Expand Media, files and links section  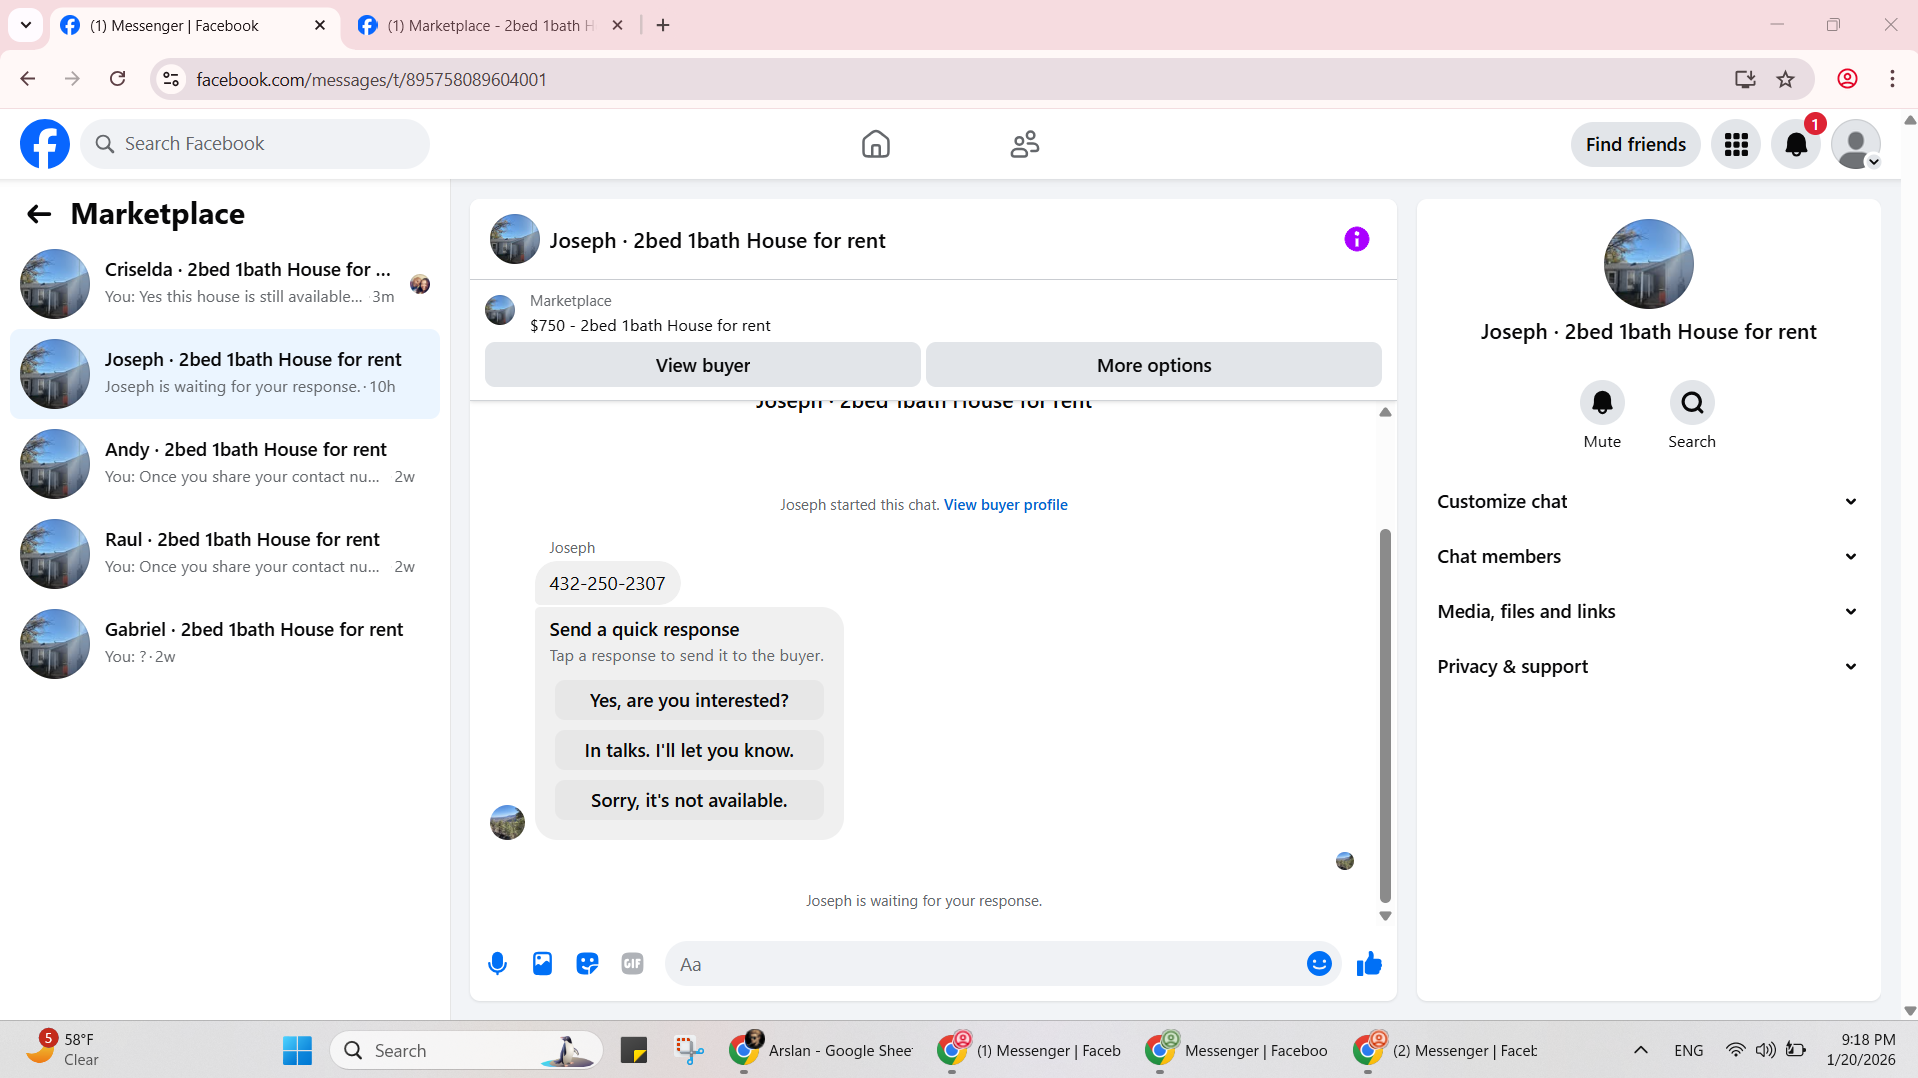click(x=1648, y=612)
